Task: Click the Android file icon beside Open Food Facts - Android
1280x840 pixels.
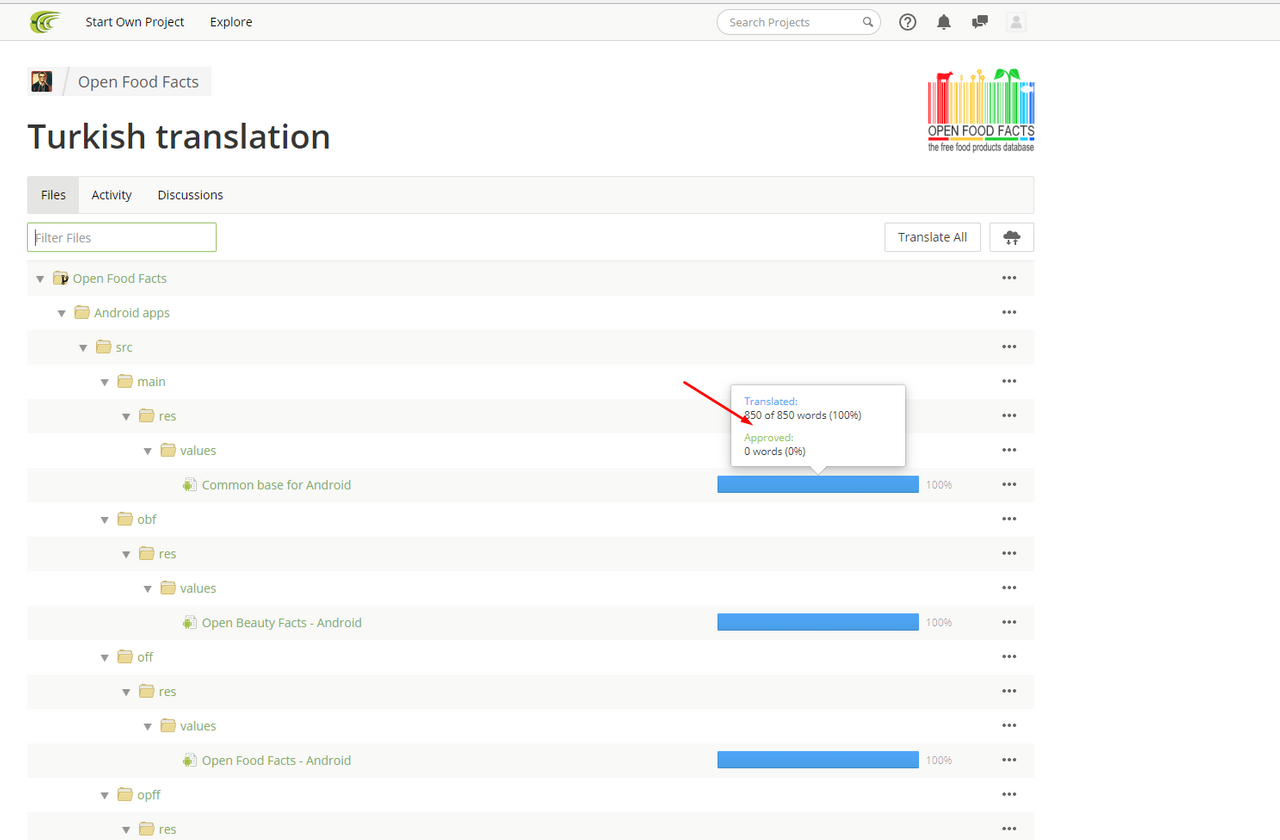Action: point(189,760)
